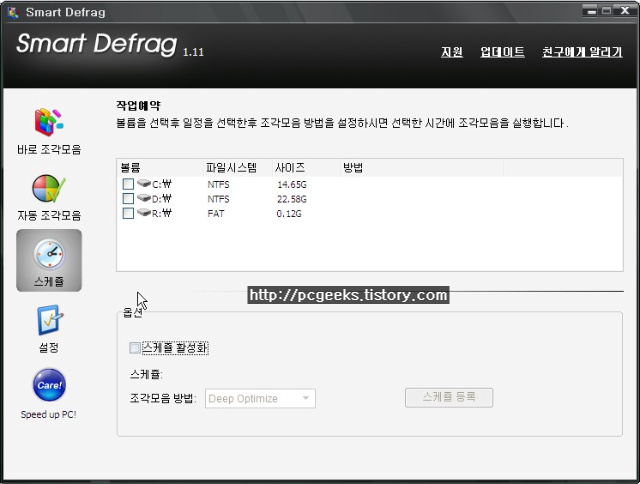Close the Smart Defrag window
Screen dimensions: 640x484
click(625, 11)
